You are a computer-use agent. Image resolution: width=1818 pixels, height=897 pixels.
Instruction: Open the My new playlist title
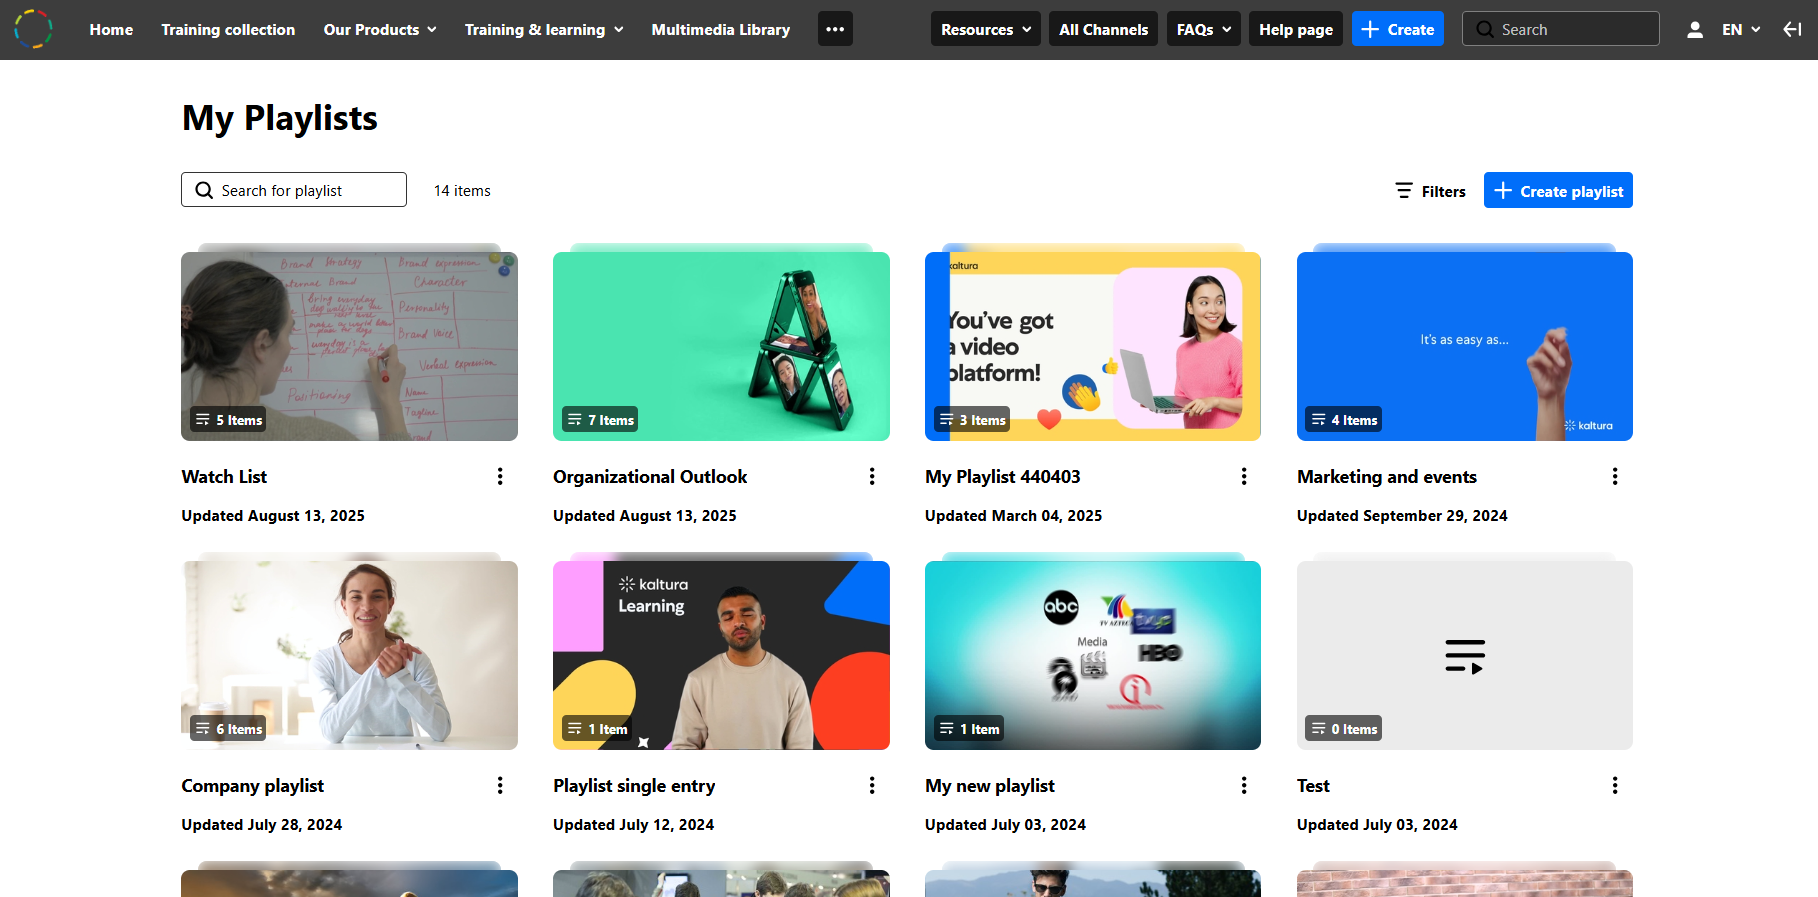(x=990, y=786)
